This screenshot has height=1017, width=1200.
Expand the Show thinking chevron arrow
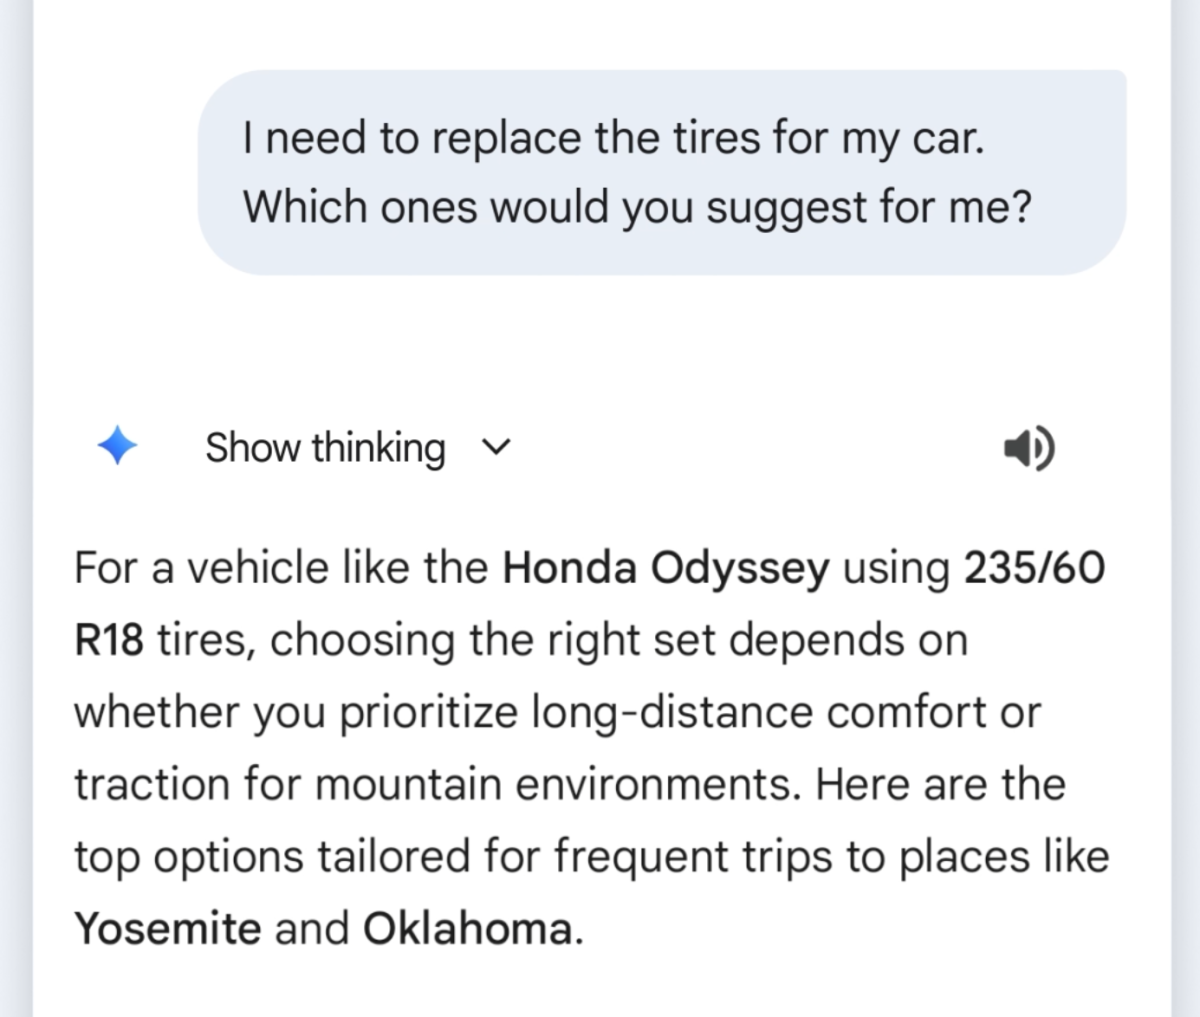[496, 447]
